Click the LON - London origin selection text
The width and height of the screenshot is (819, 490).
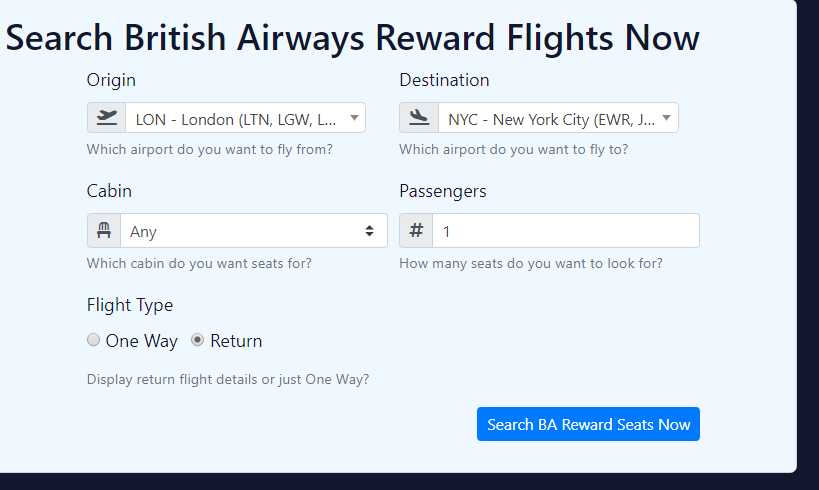[236, 120]
